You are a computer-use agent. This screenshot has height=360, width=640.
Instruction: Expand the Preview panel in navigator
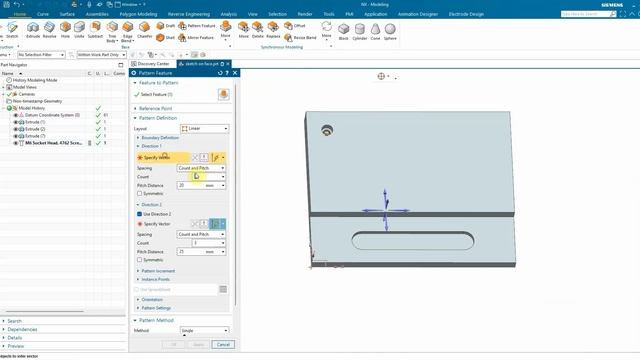point(16,346)
